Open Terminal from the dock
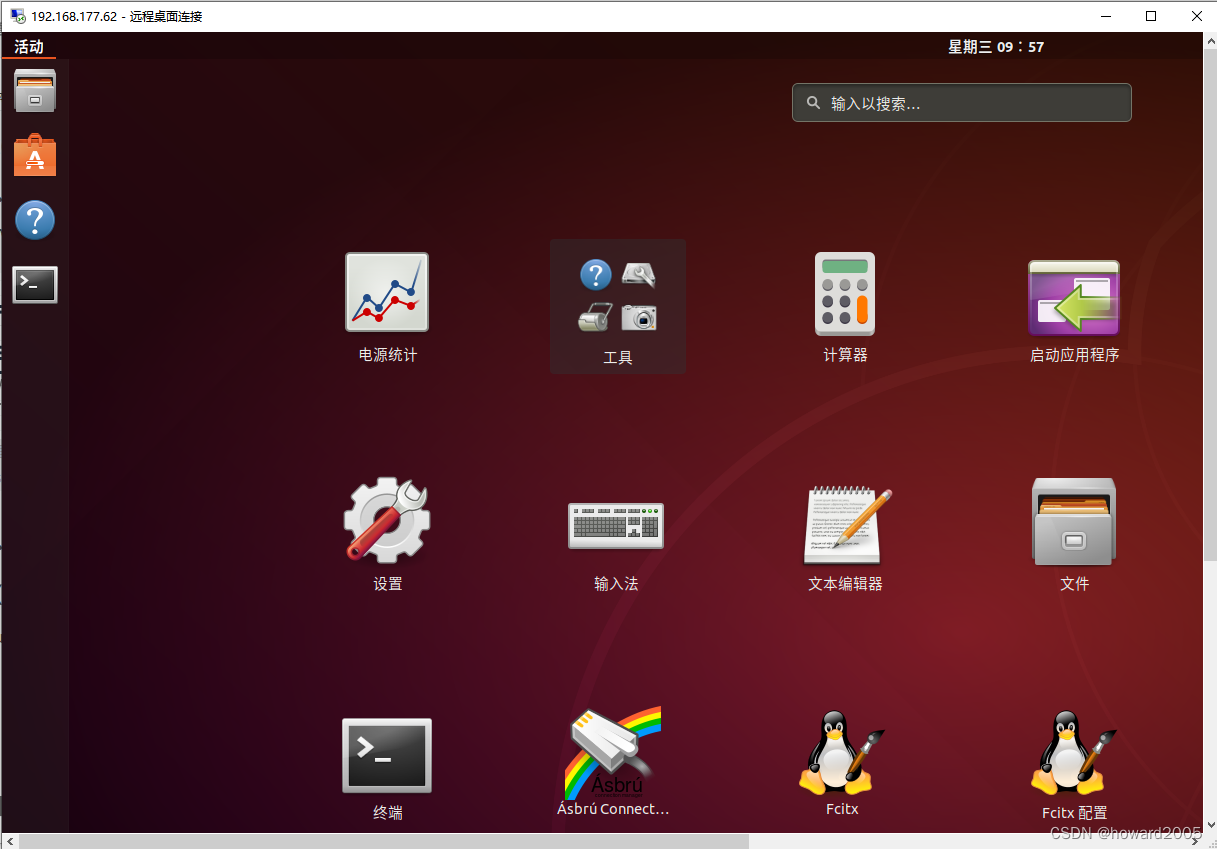Image resolution: width=1217 pixels, height=849 pixels. [35, 285]
